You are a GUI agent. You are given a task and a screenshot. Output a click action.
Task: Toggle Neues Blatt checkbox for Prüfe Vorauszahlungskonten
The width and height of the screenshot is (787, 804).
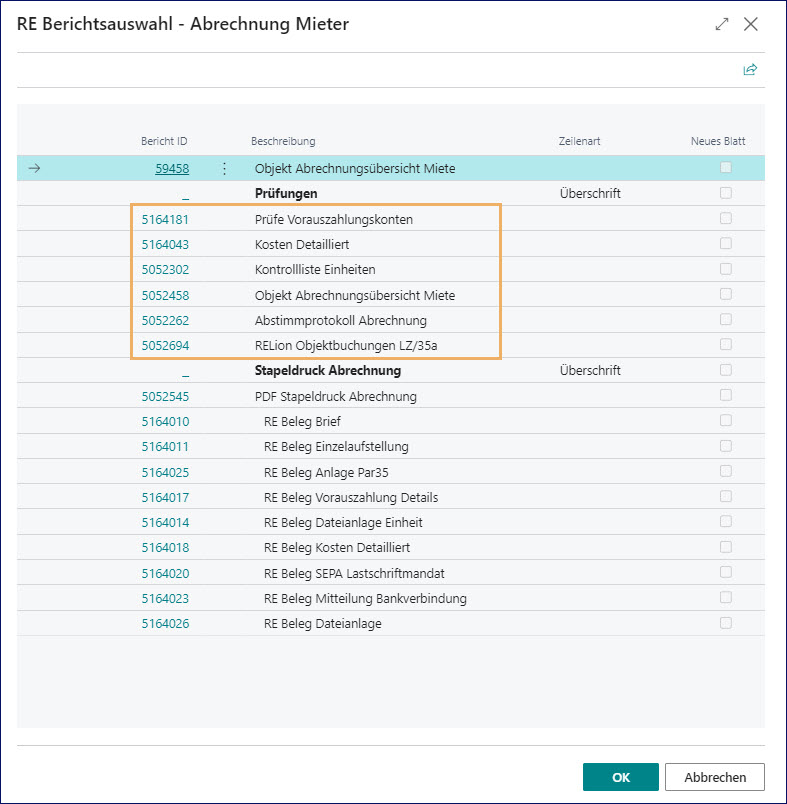726,218
